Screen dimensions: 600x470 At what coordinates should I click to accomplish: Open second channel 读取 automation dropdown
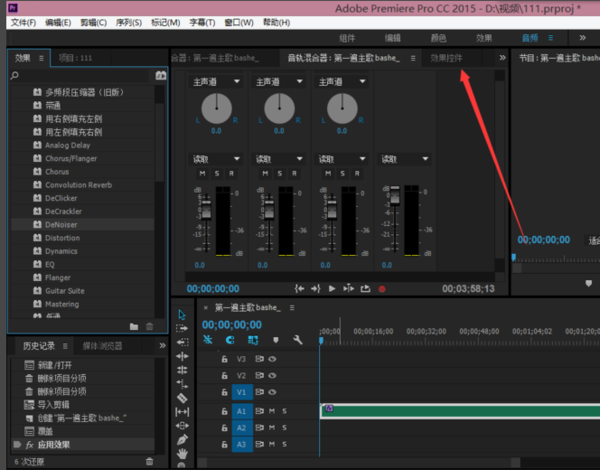coord(278,159)
